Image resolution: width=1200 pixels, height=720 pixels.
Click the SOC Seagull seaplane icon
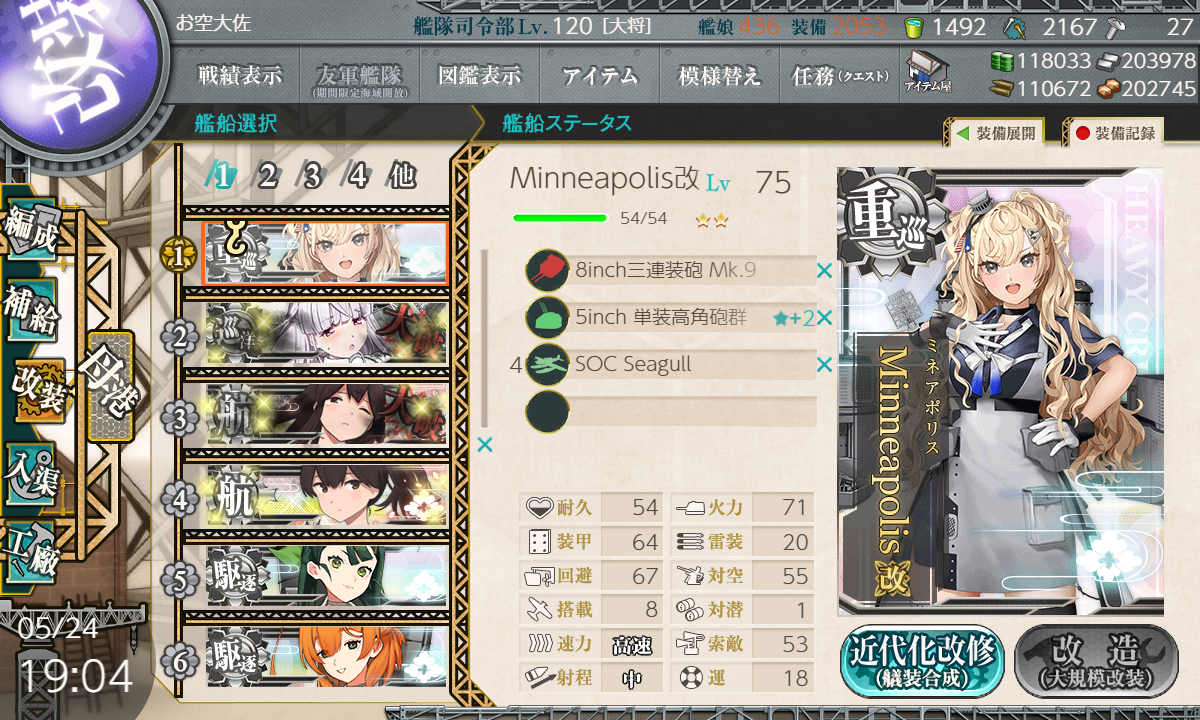(547, 364)
